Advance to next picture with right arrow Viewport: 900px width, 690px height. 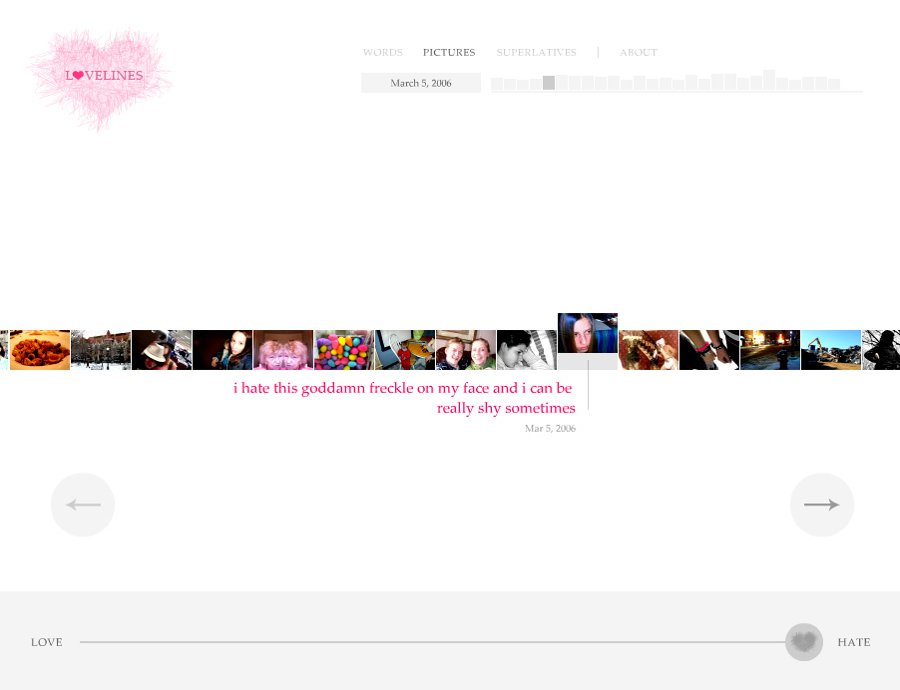821,505
